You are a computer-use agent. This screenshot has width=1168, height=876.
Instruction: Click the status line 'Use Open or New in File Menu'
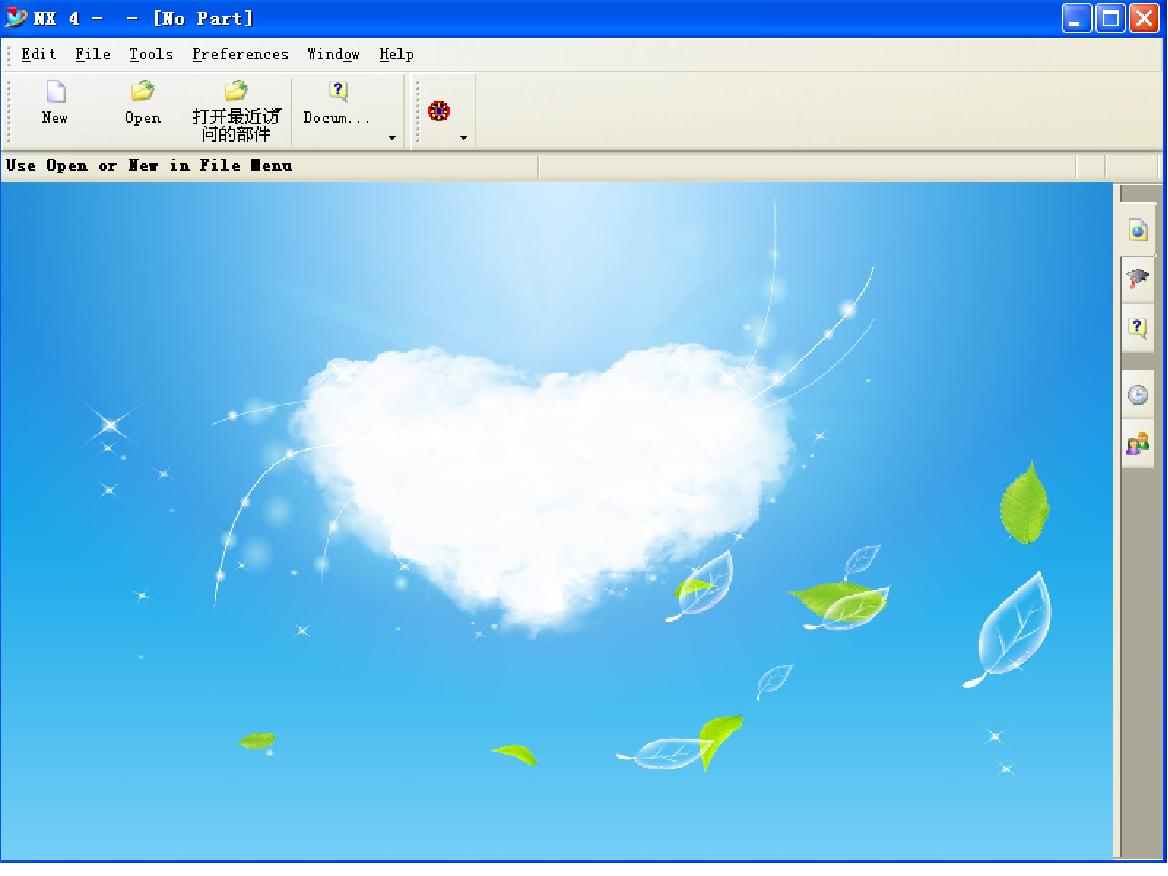point(149,166)
